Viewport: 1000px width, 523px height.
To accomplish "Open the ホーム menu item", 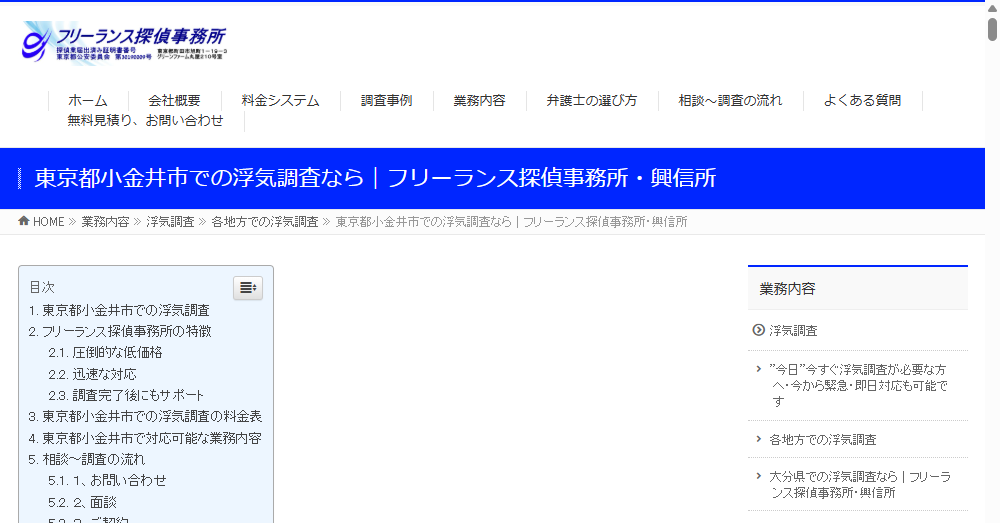I will pos(87,100).
